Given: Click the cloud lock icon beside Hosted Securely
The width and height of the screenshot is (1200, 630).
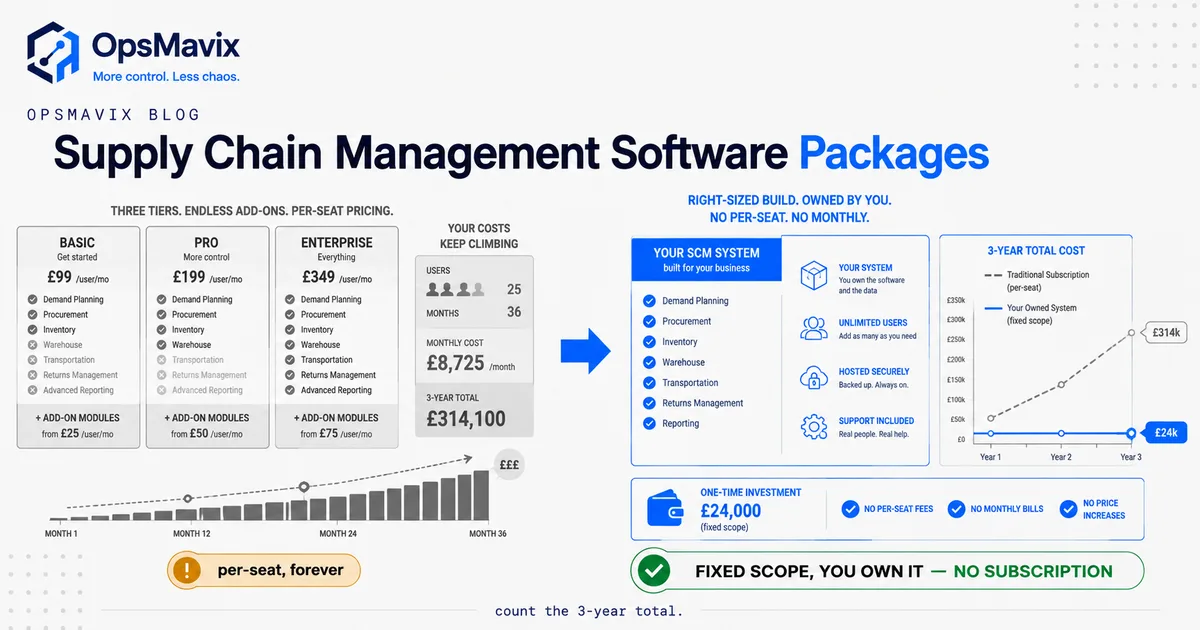Looking at the screenshot, I should tap(814, 377).
